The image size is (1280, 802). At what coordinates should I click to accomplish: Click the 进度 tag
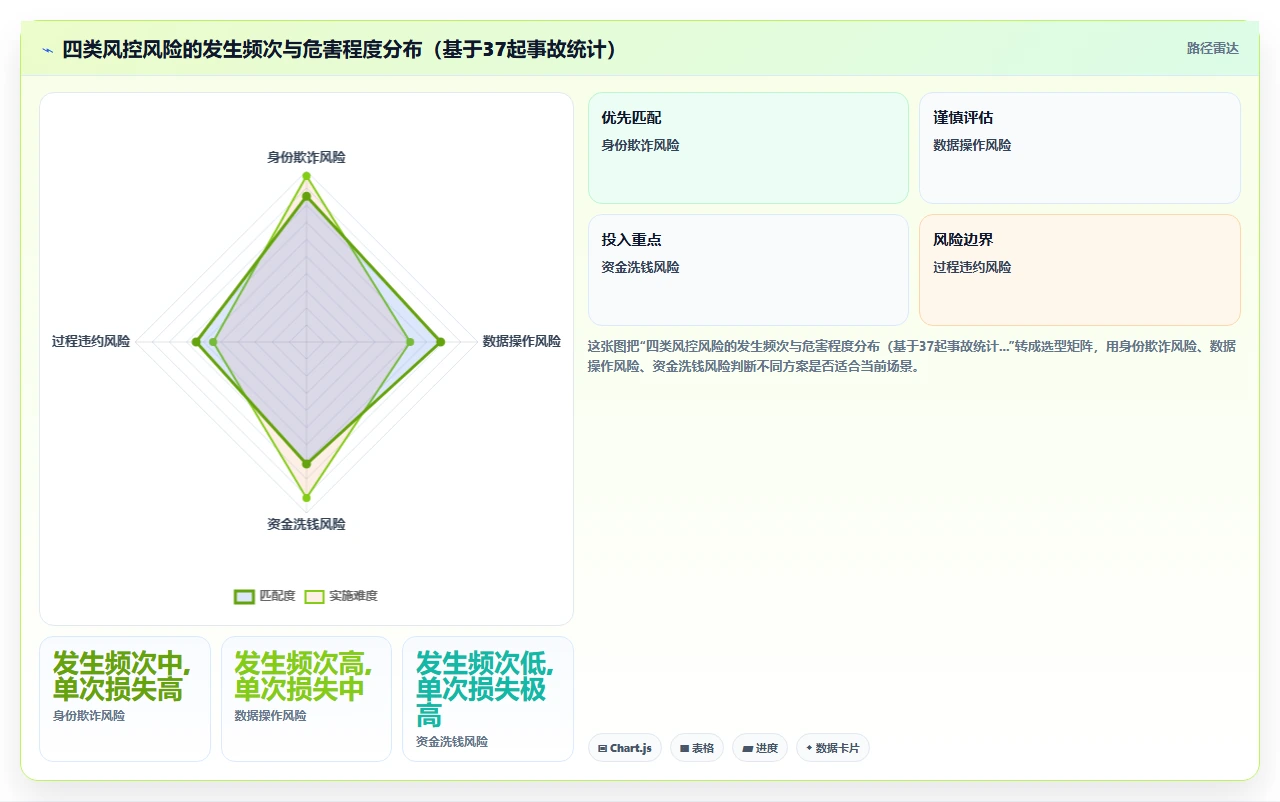(x=760, y=748)
